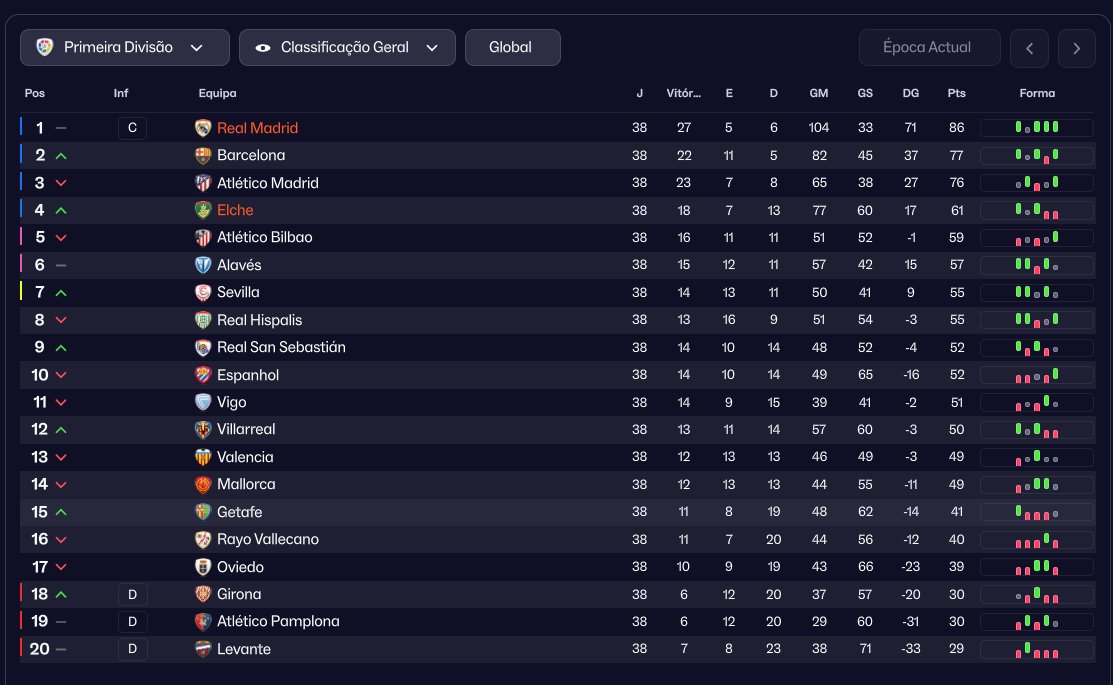Viewport: 1113px width, 685px height.
Task: Click the Girona club crest icon
Action: (x=203, y=594)
